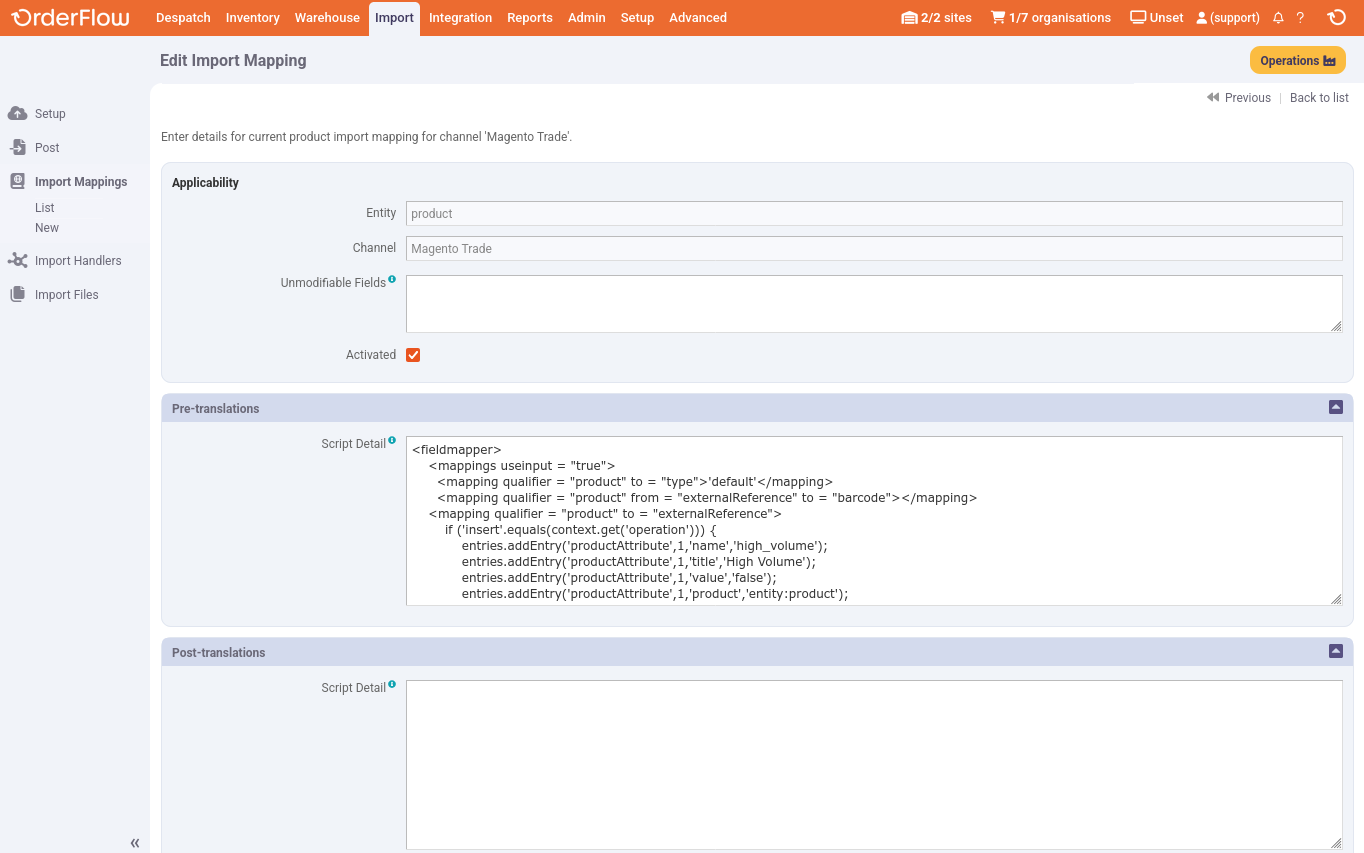The height and width of the screenshot is (853, 1364).
Task: Collapse the Pre-translations panel
Action: pyautogui.click(x=1335, y=407)
